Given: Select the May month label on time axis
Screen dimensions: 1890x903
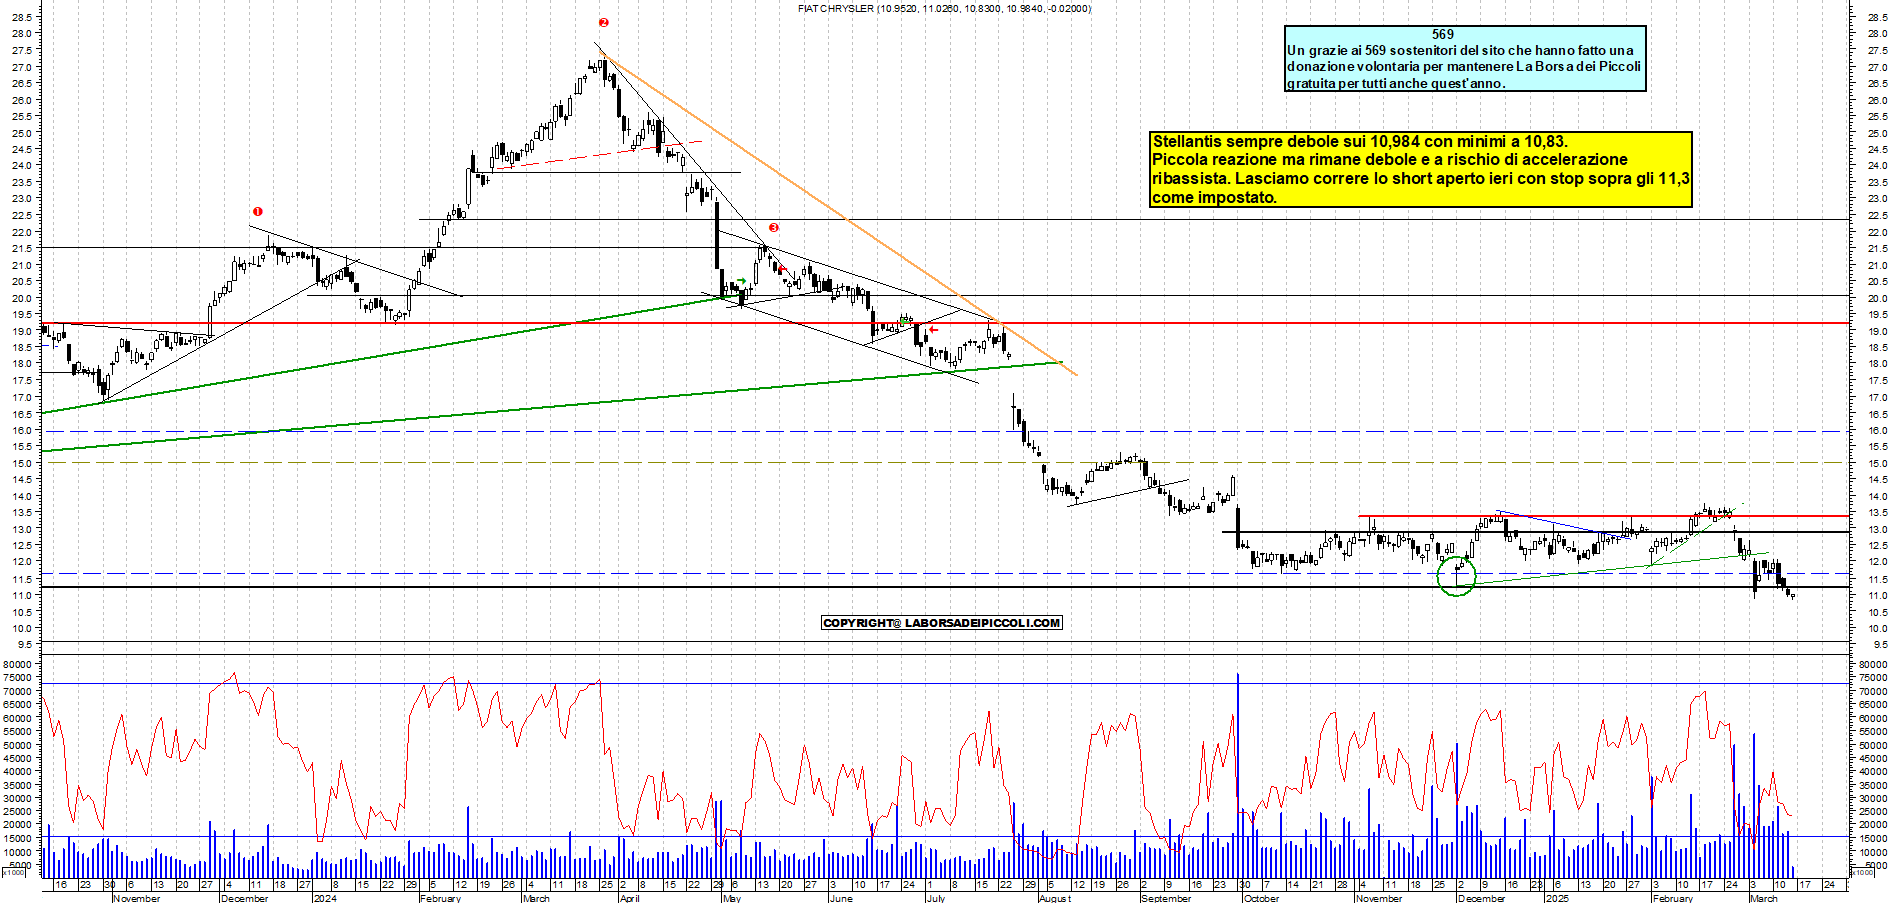Looking at the screenshot, I should (732, 898).
